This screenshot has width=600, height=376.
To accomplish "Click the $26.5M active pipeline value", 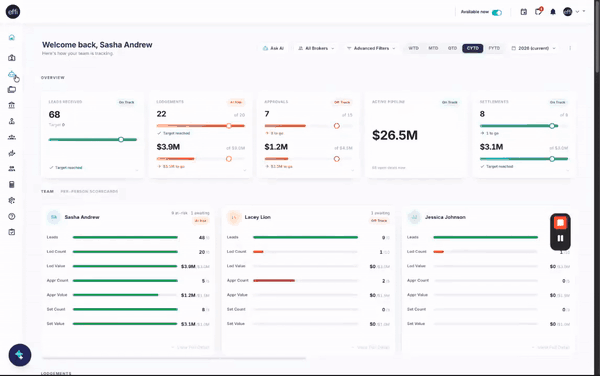I will click(395, 135).
